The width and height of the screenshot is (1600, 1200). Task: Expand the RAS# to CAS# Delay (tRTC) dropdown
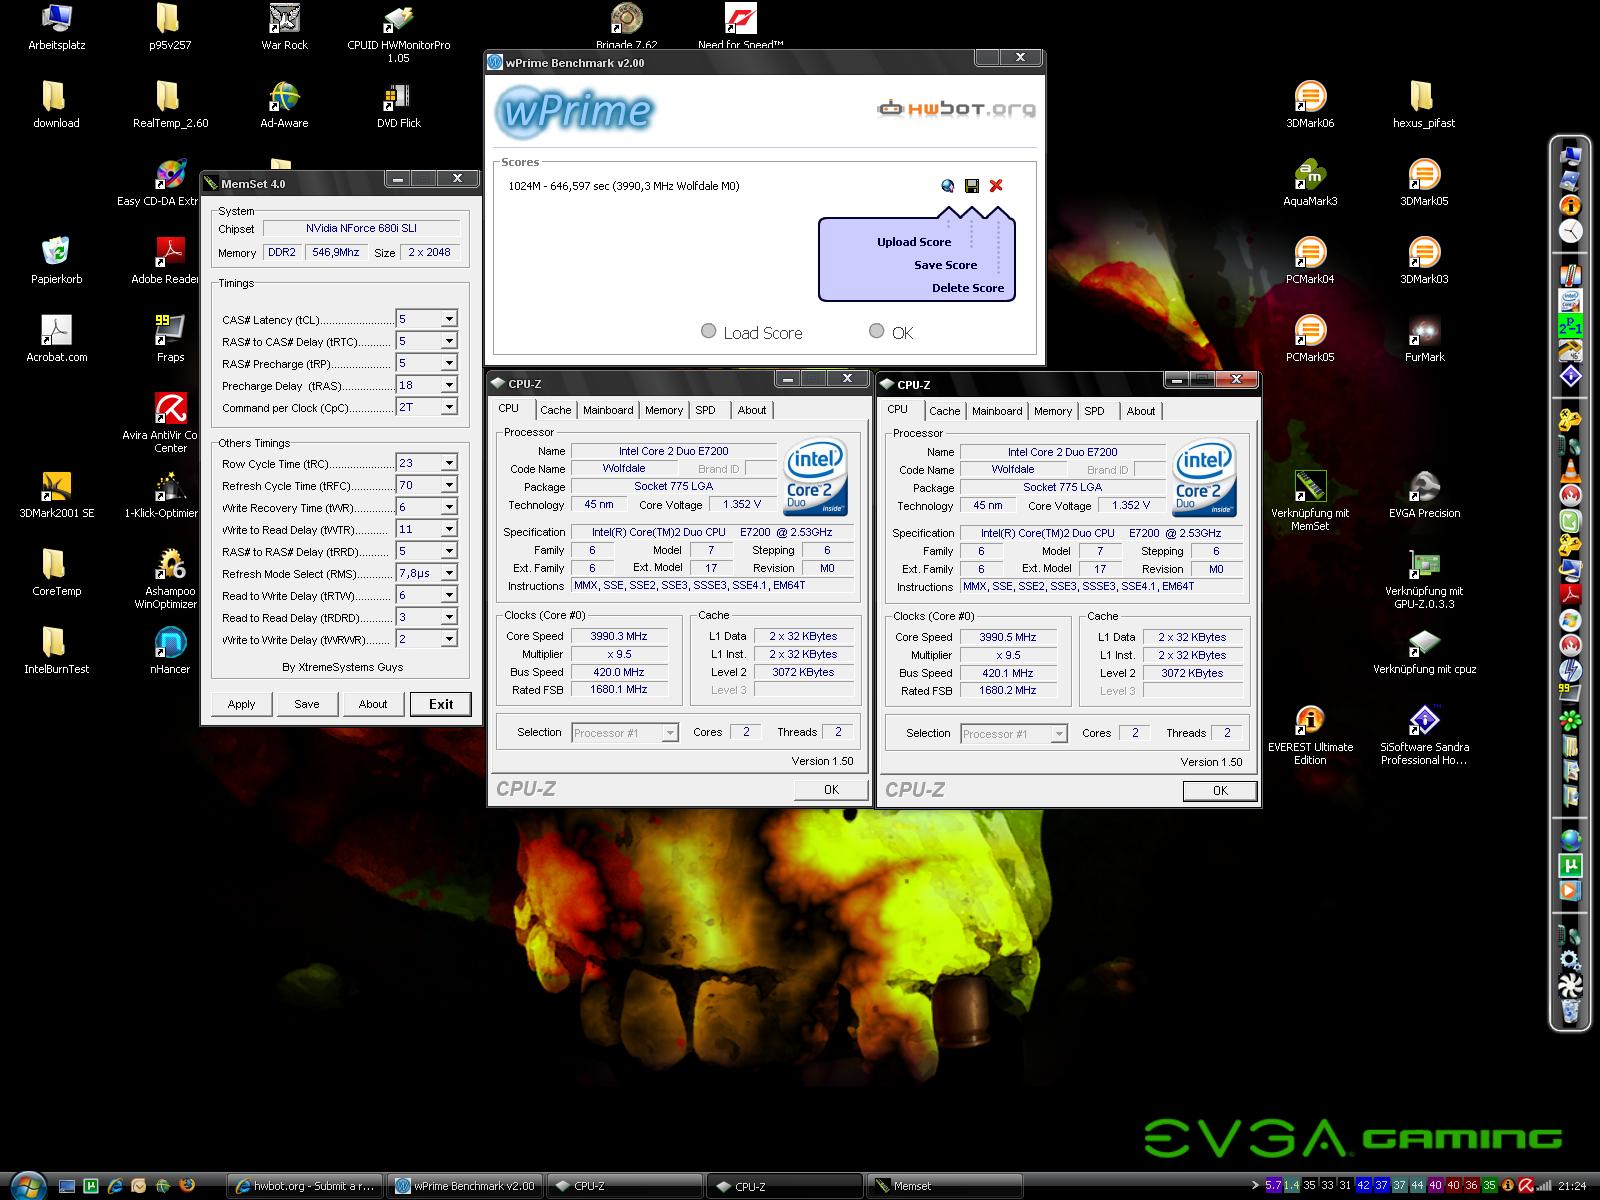click(449, 341)
